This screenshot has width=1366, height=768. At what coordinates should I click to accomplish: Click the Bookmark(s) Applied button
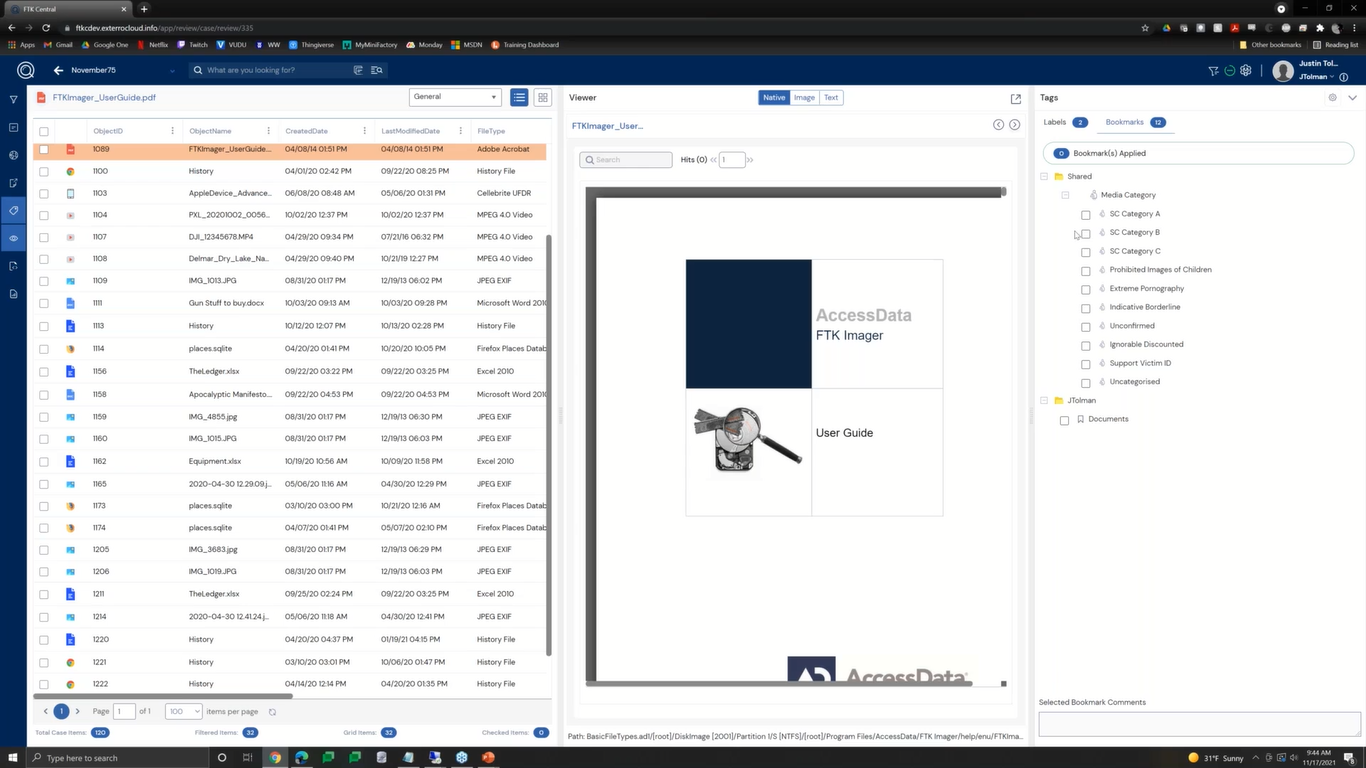(x=1198, y=153)
